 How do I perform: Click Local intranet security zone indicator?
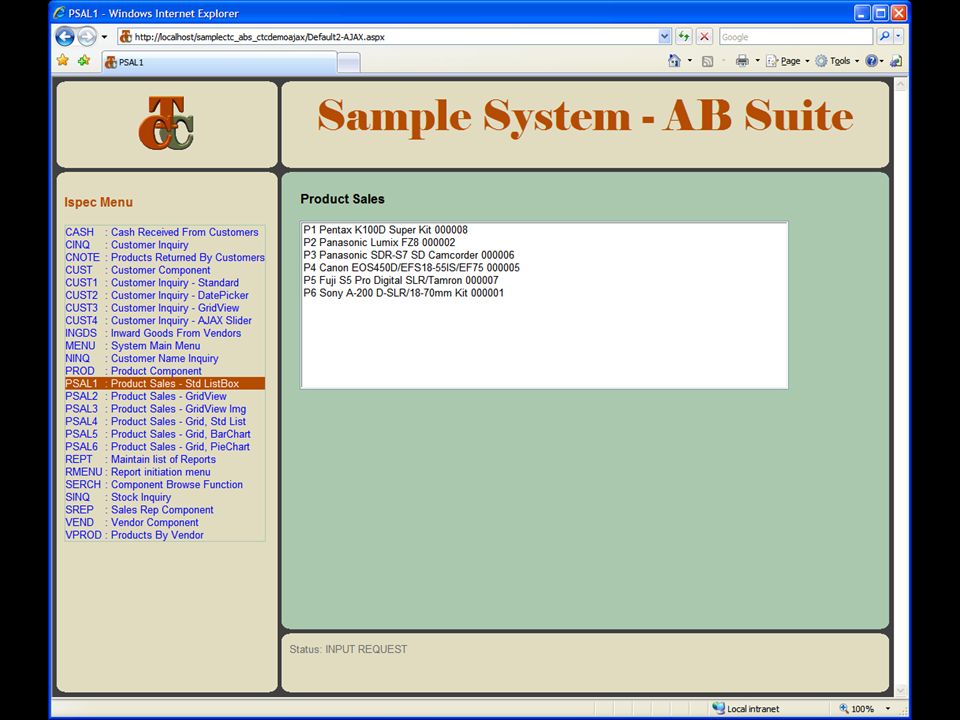point(746,708)
